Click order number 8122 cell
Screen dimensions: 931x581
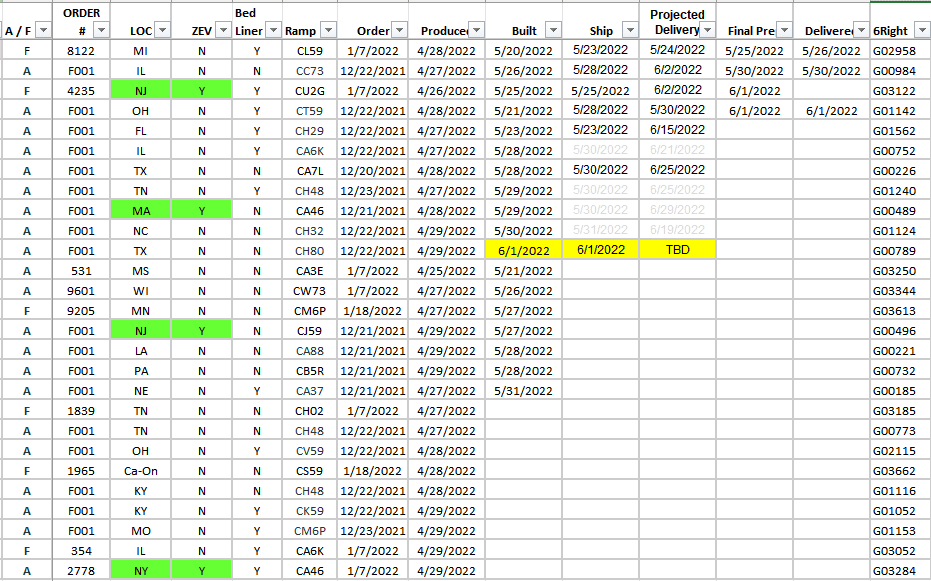click(x=82, y=51)
